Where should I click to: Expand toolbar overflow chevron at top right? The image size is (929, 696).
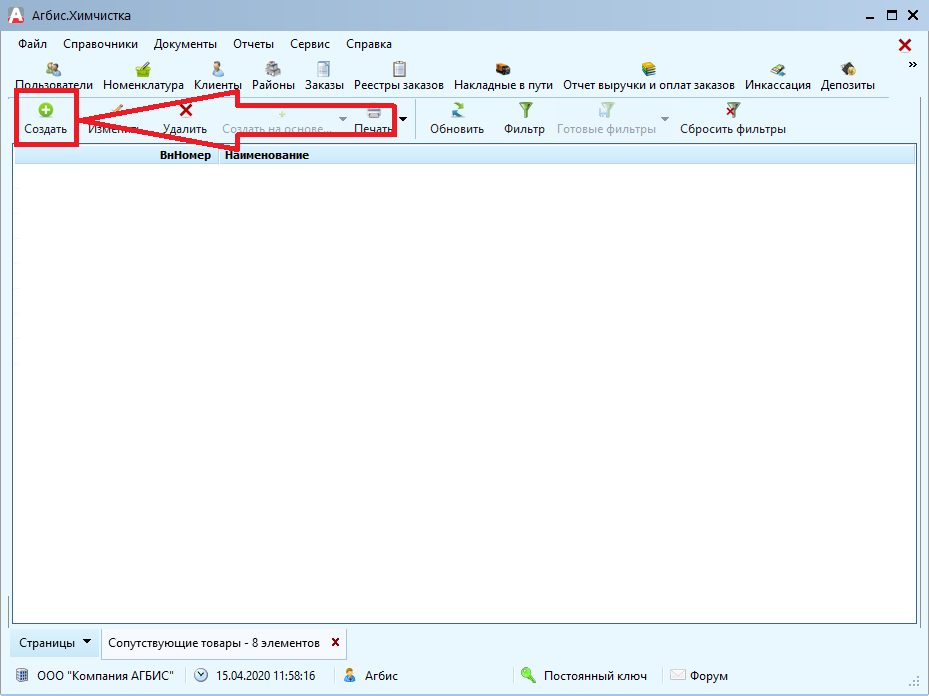coord(912,65)
